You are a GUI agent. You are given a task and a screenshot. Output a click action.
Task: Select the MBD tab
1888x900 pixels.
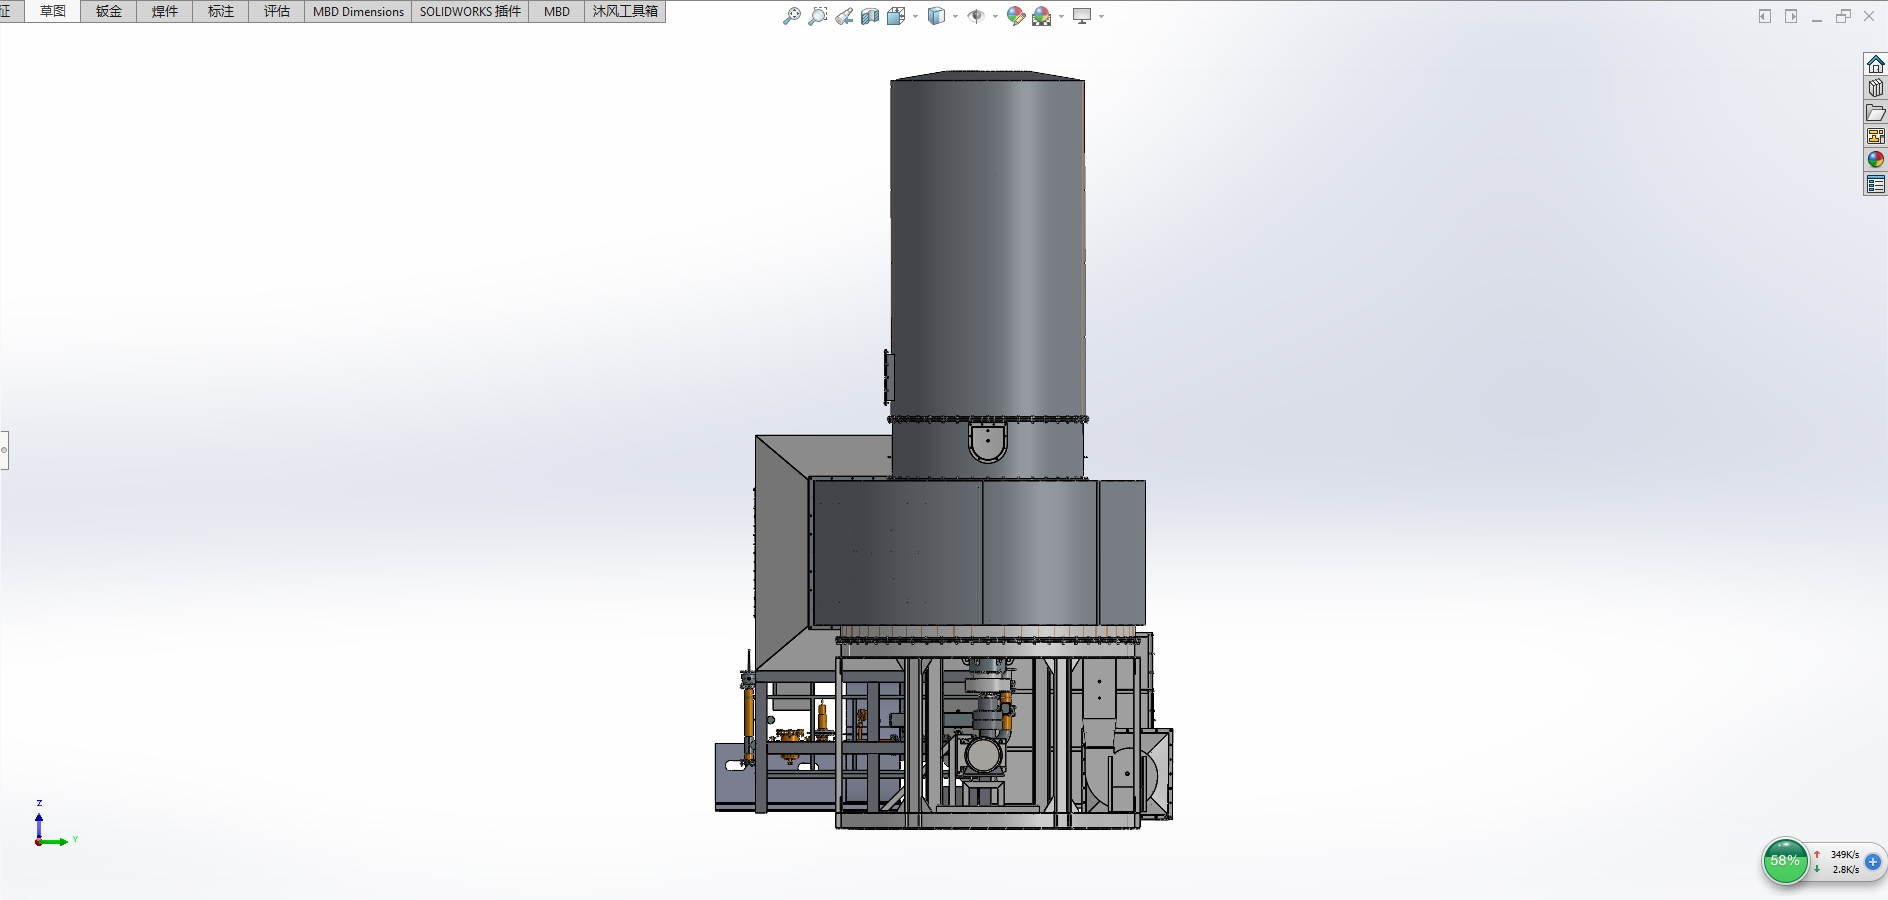pyautogui.click(x=557, y=11)
